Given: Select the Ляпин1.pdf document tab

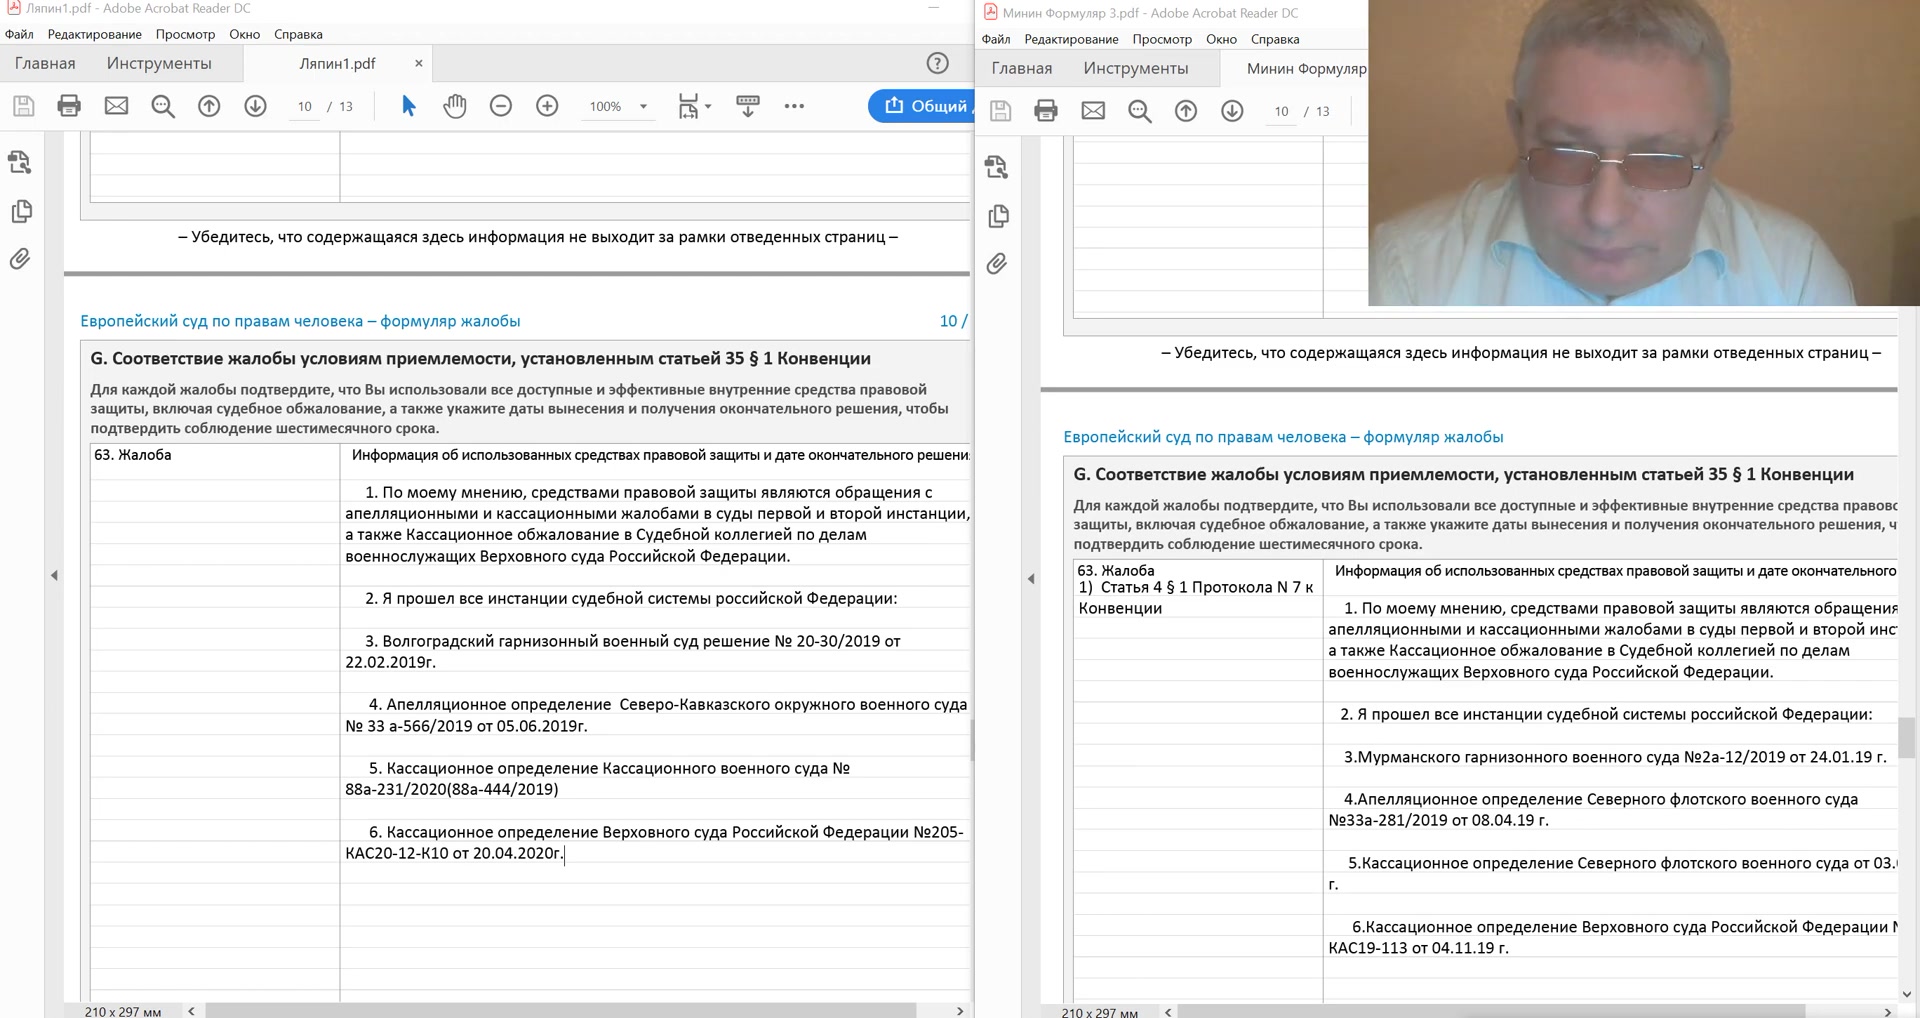Looking at the screenshot, I should point(337,63).
